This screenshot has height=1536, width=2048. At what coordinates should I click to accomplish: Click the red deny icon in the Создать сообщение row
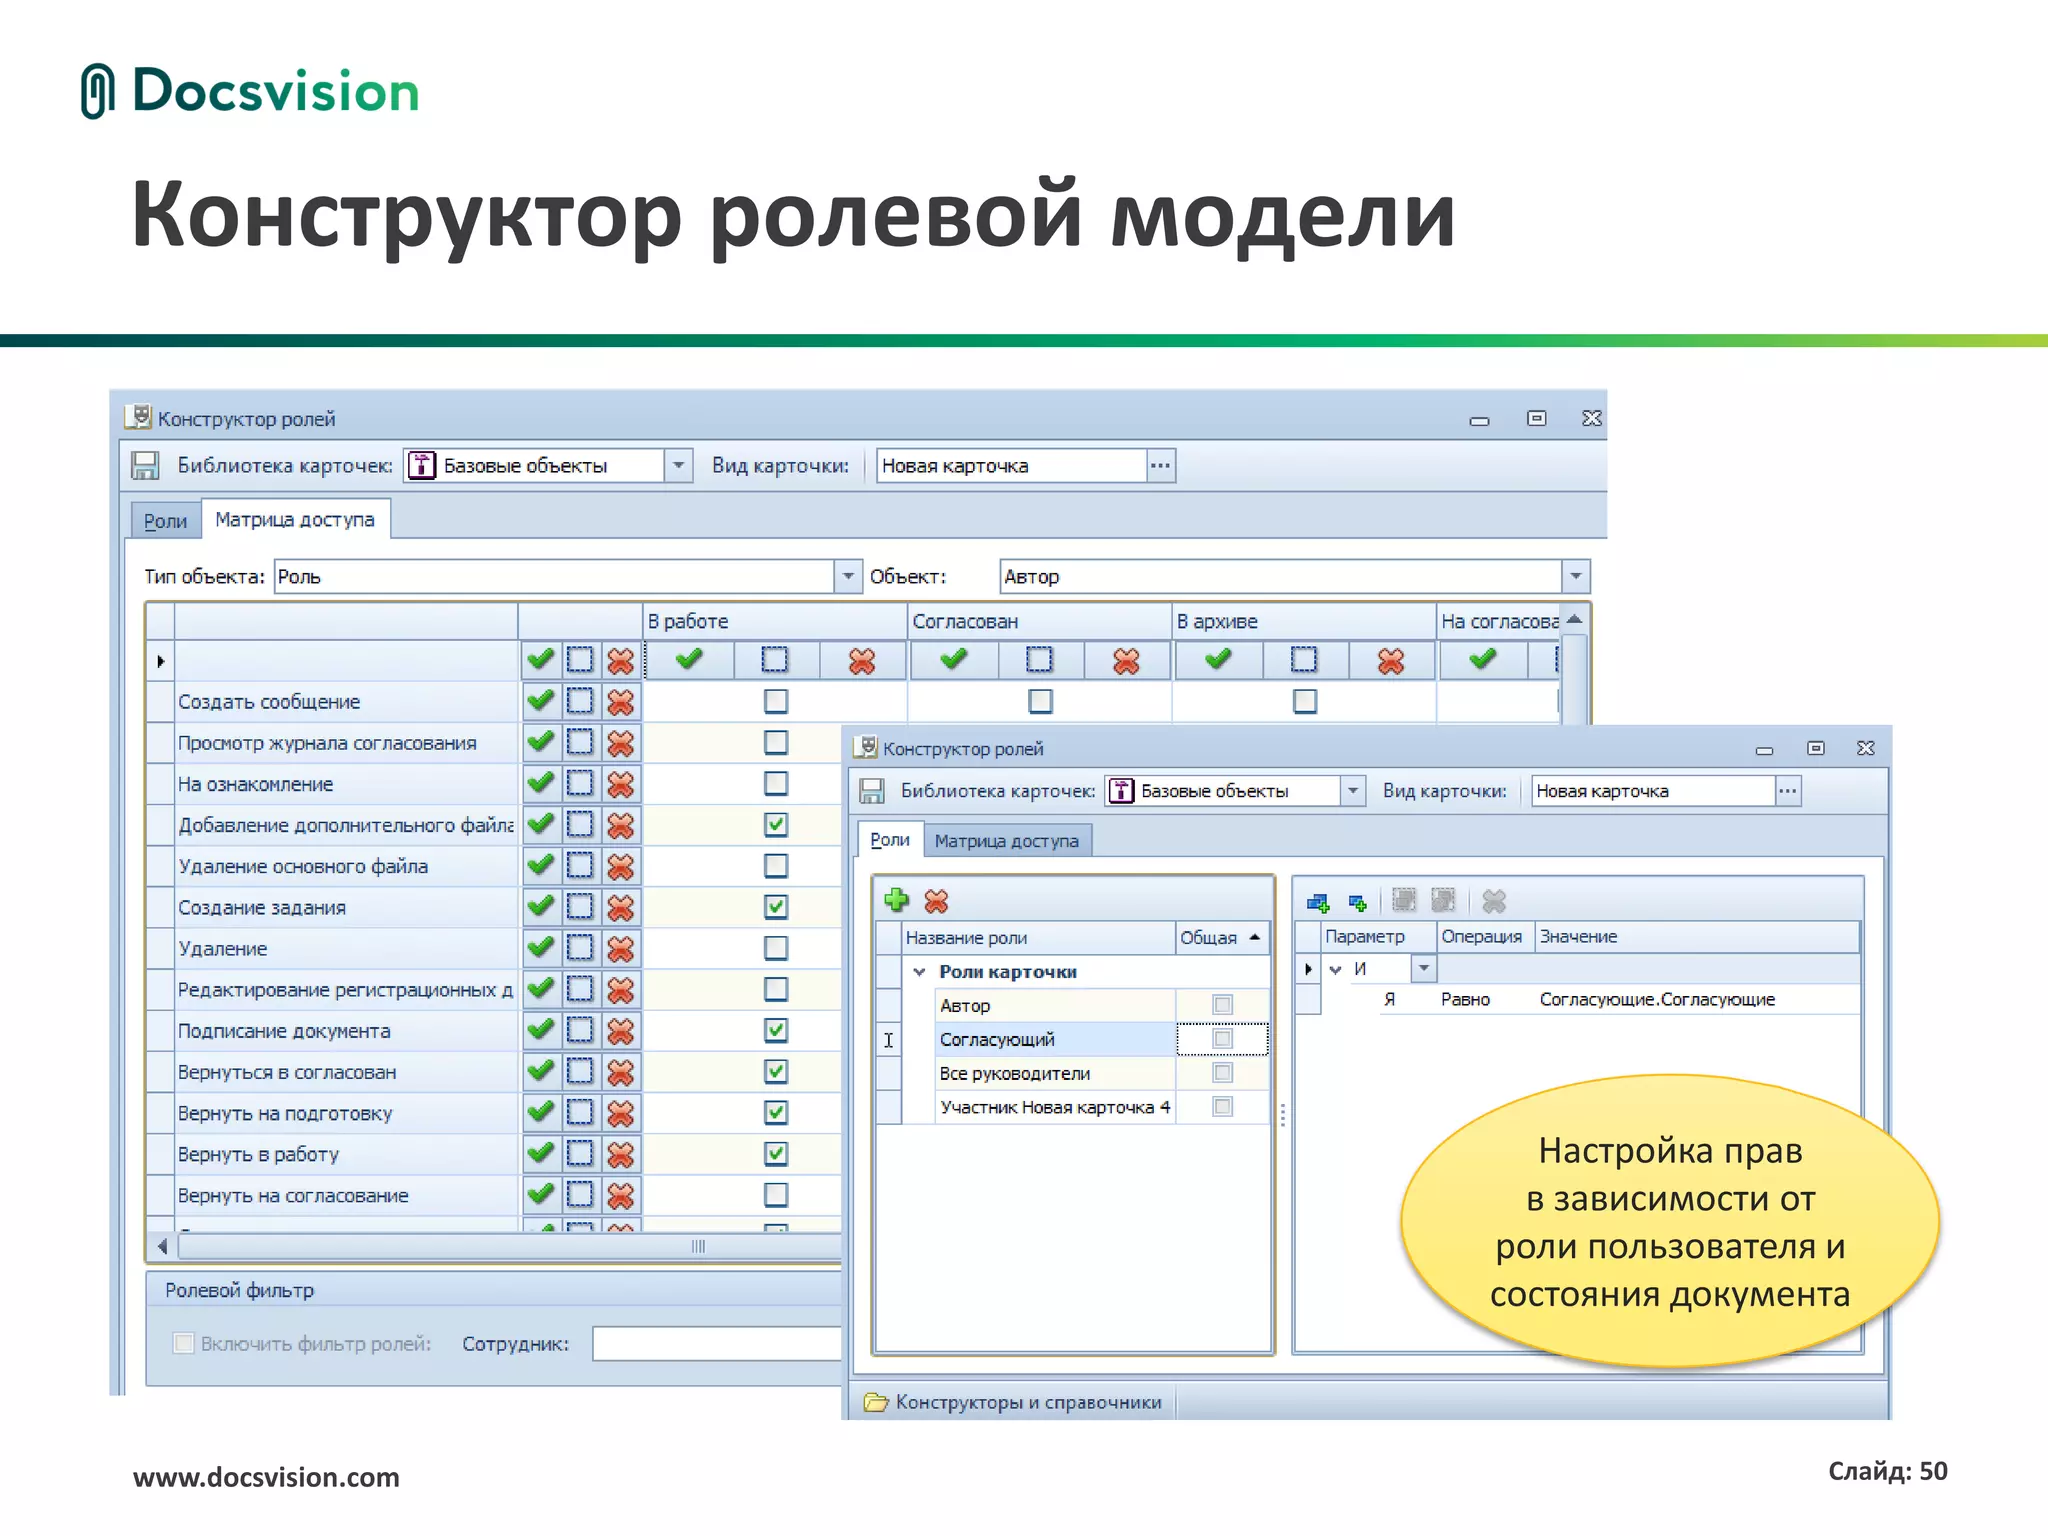click(620, 702)
